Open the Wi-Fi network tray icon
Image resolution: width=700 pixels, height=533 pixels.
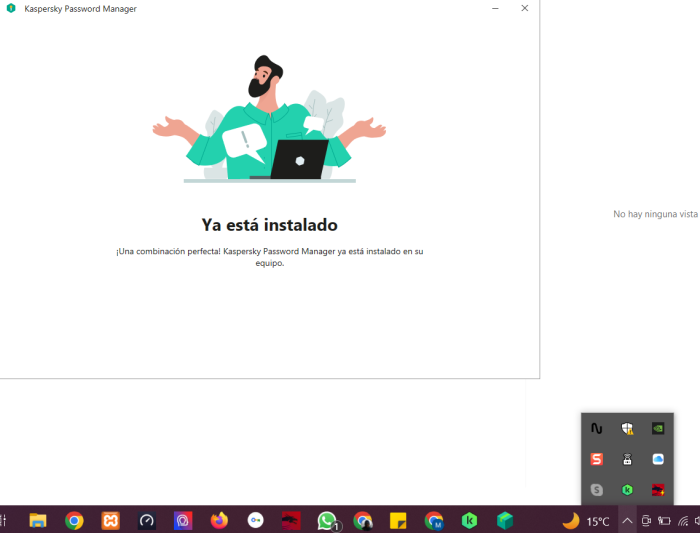pyautogui.click(x=683, y=521)
